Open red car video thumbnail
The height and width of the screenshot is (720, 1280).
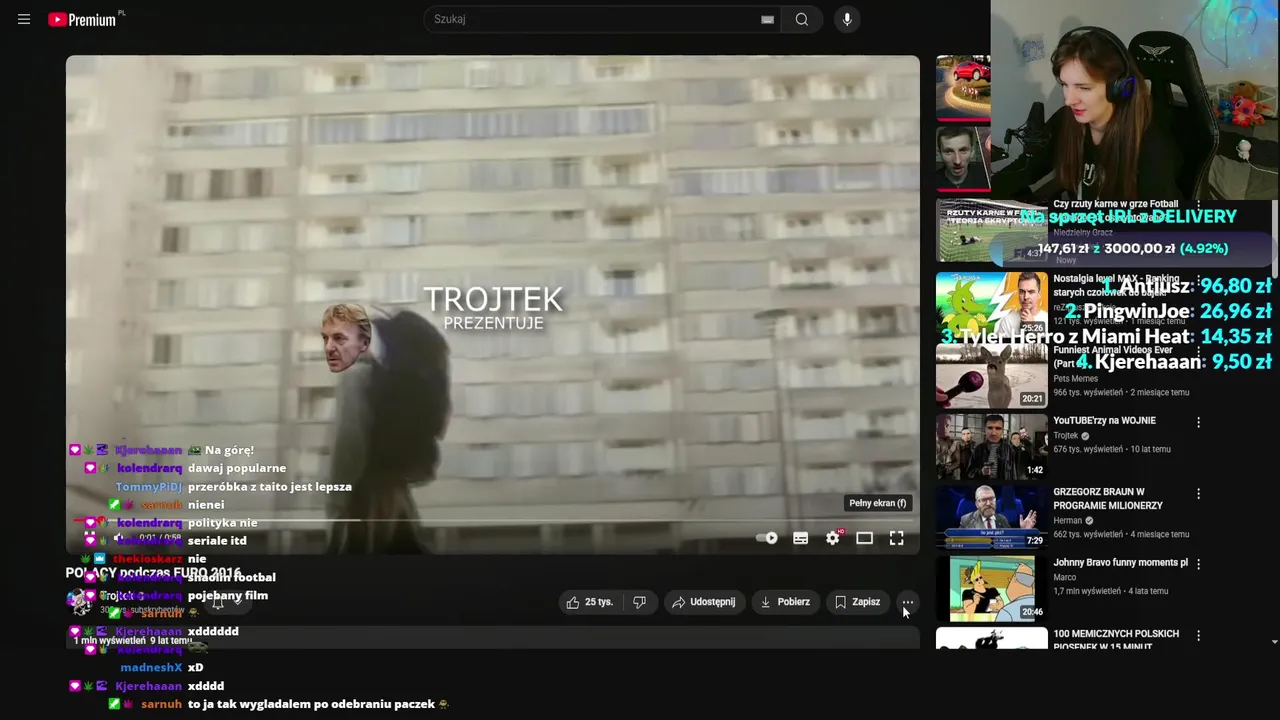[x=963, y=87]
